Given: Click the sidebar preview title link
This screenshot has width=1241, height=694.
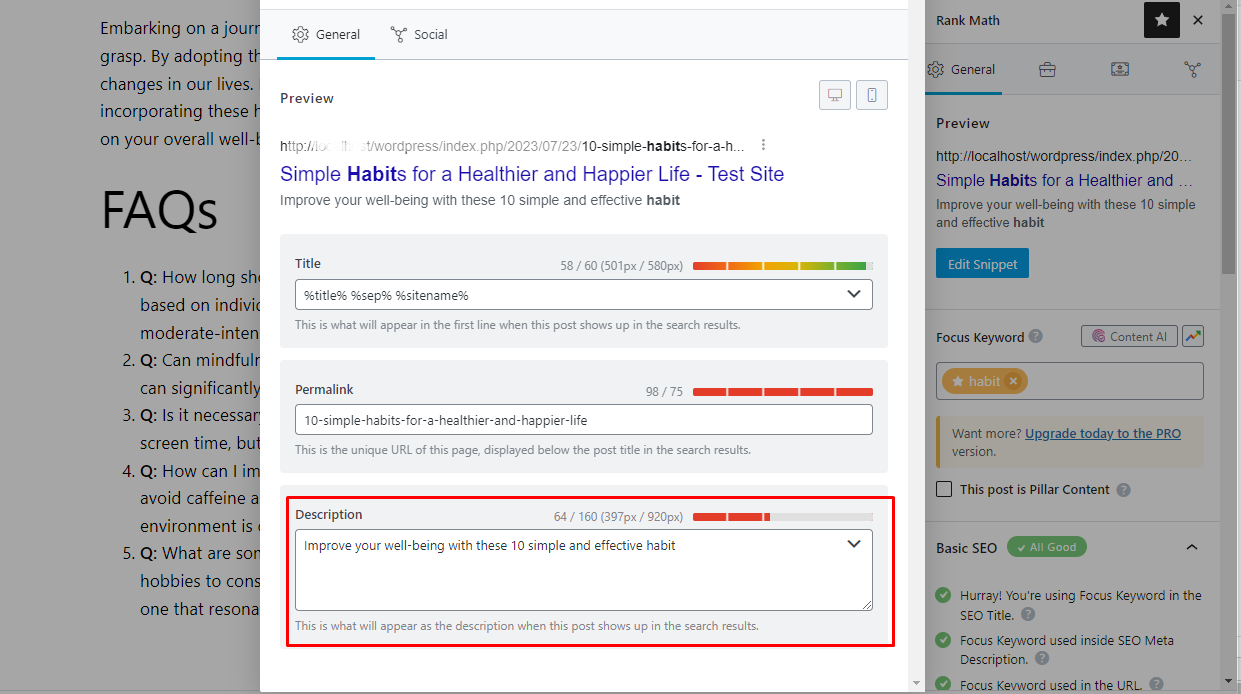Looking at the screenshot, I should pos(1064,180).
